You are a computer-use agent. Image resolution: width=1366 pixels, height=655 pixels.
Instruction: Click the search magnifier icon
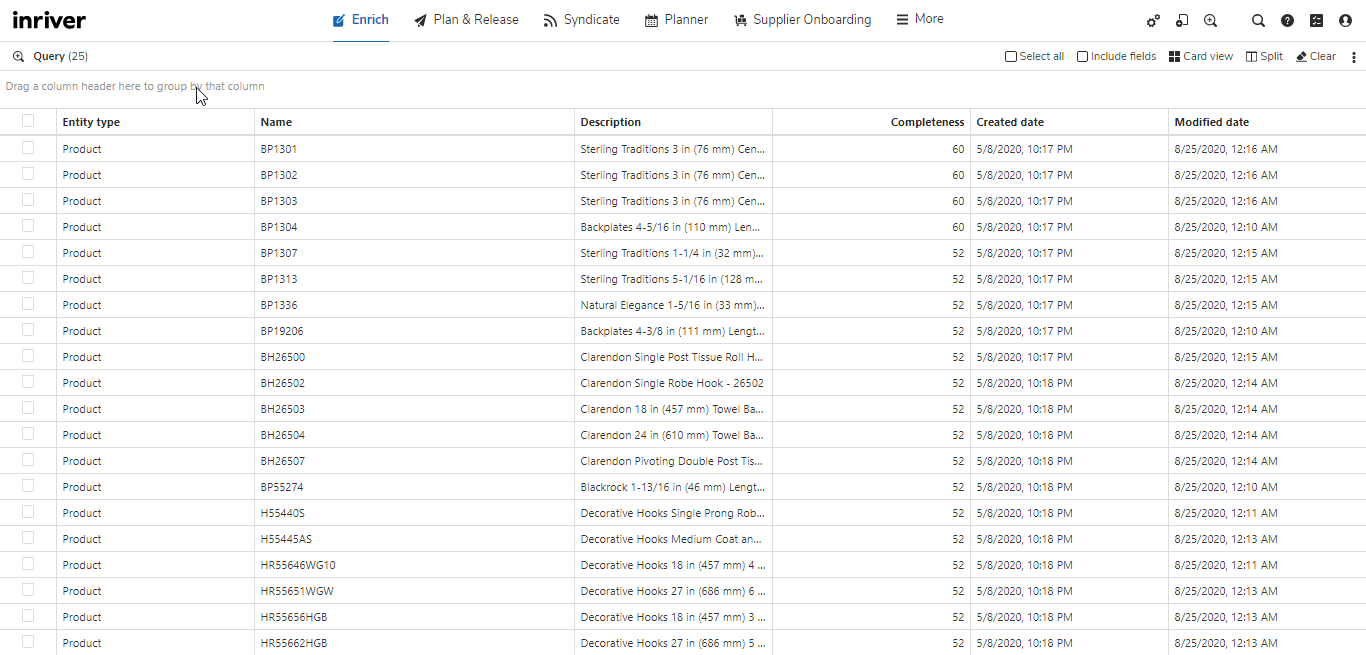click(1258, 20)
